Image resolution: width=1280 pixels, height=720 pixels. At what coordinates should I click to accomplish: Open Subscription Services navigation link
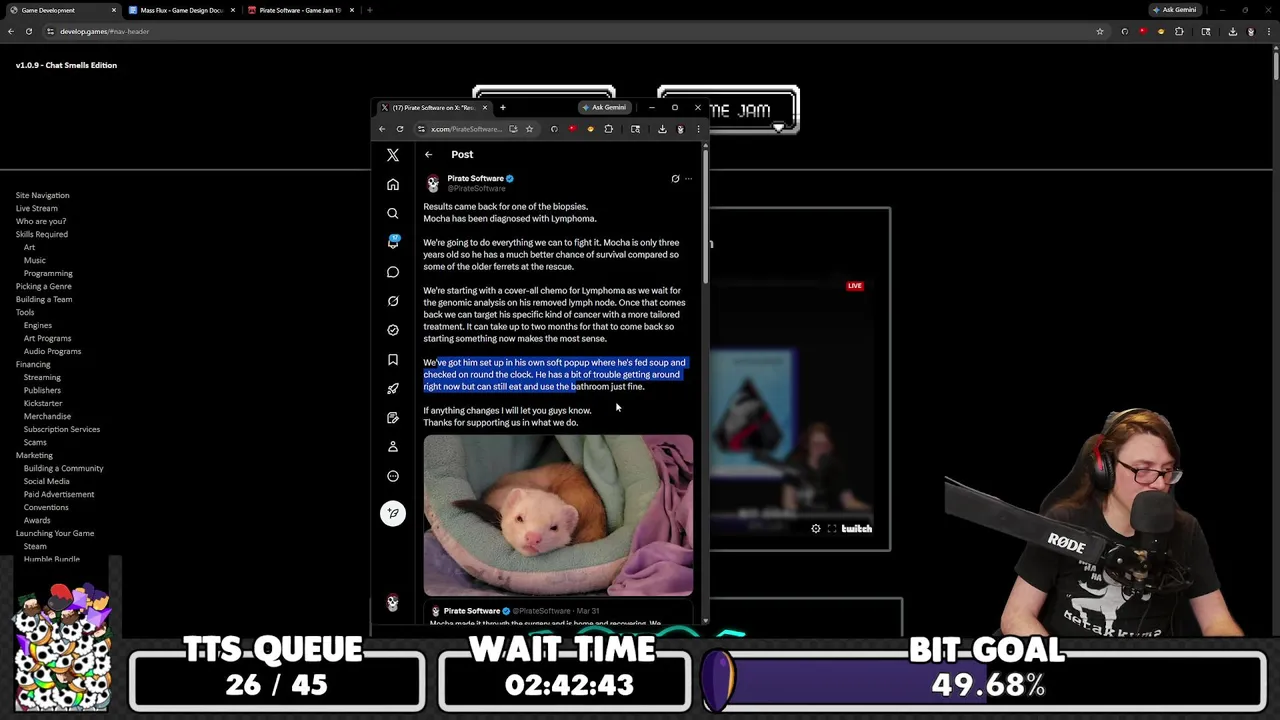(x=62, y=429)
